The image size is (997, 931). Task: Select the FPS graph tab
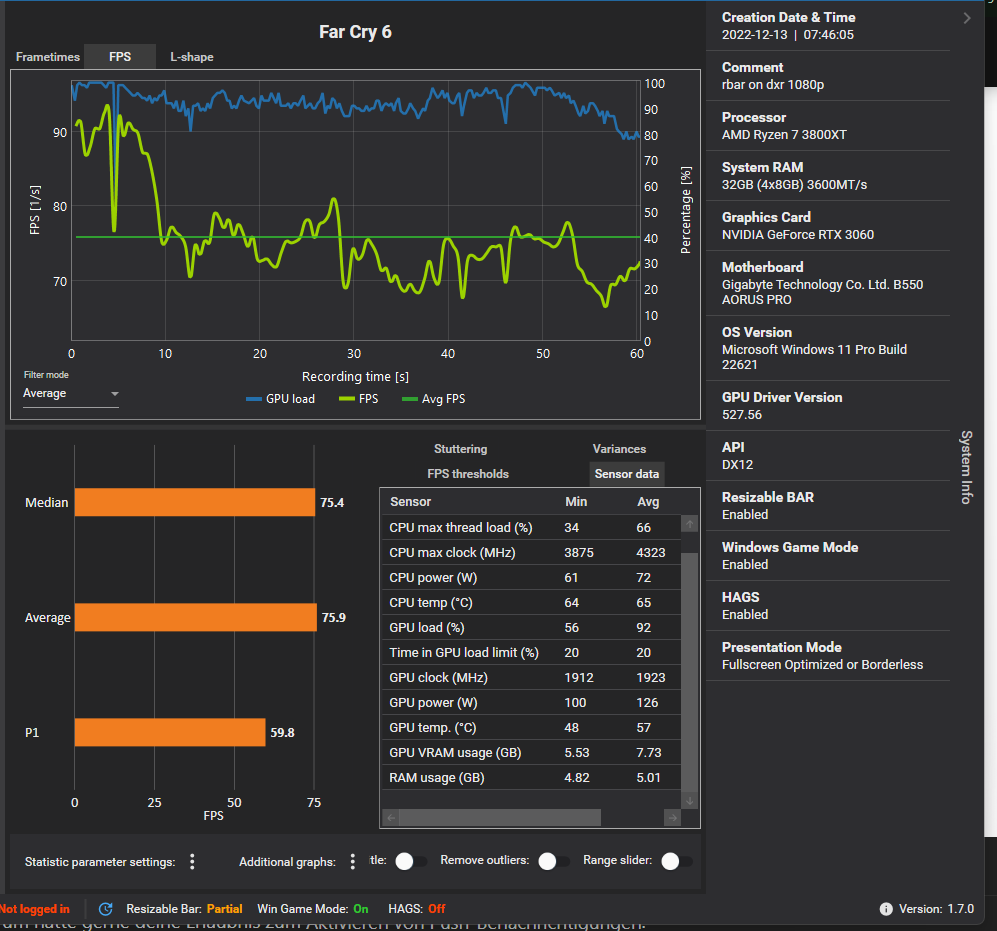120,57
